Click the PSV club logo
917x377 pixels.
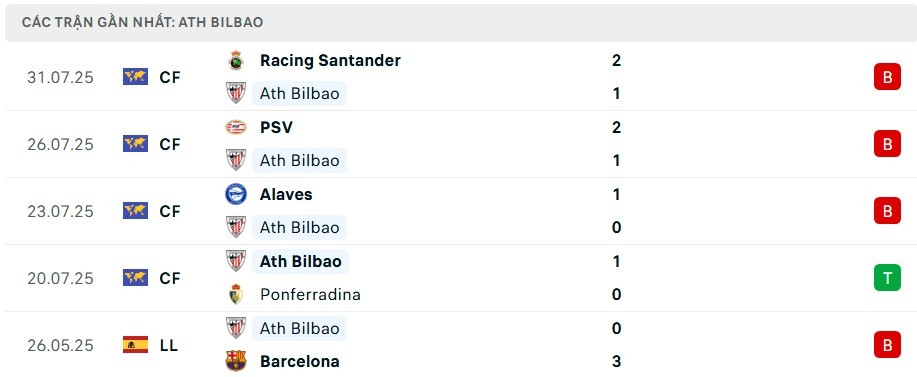coord(236,127)
